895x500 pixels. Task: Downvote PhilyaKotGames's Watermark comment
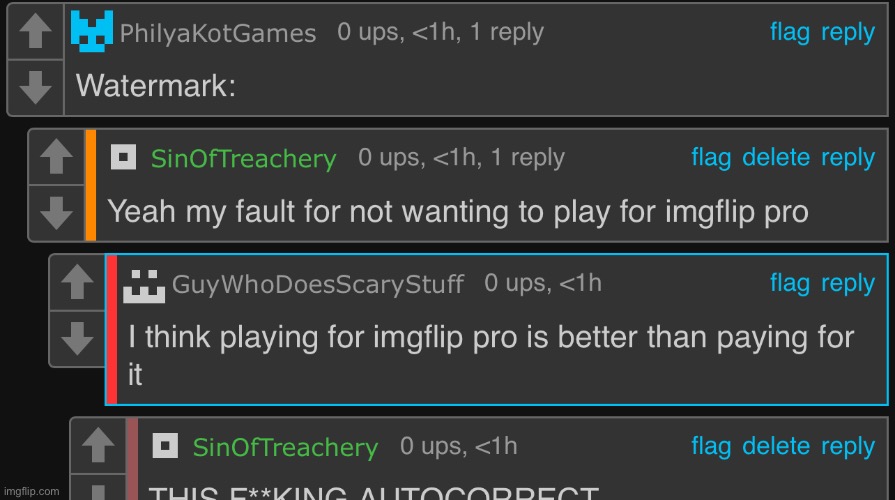35,87
